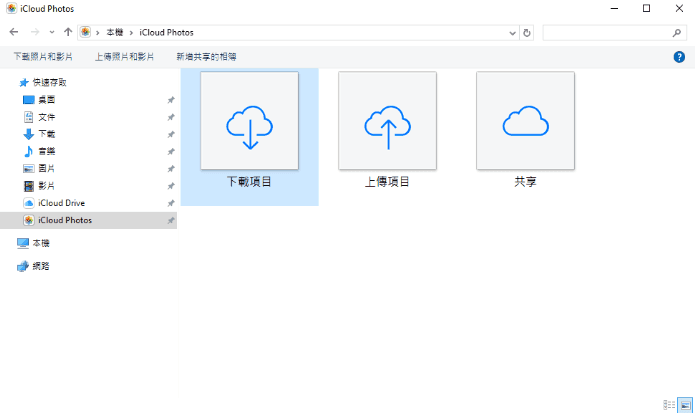Go back with the back arrow
Screen dimensions: 695x413
(x=14, y=32)
